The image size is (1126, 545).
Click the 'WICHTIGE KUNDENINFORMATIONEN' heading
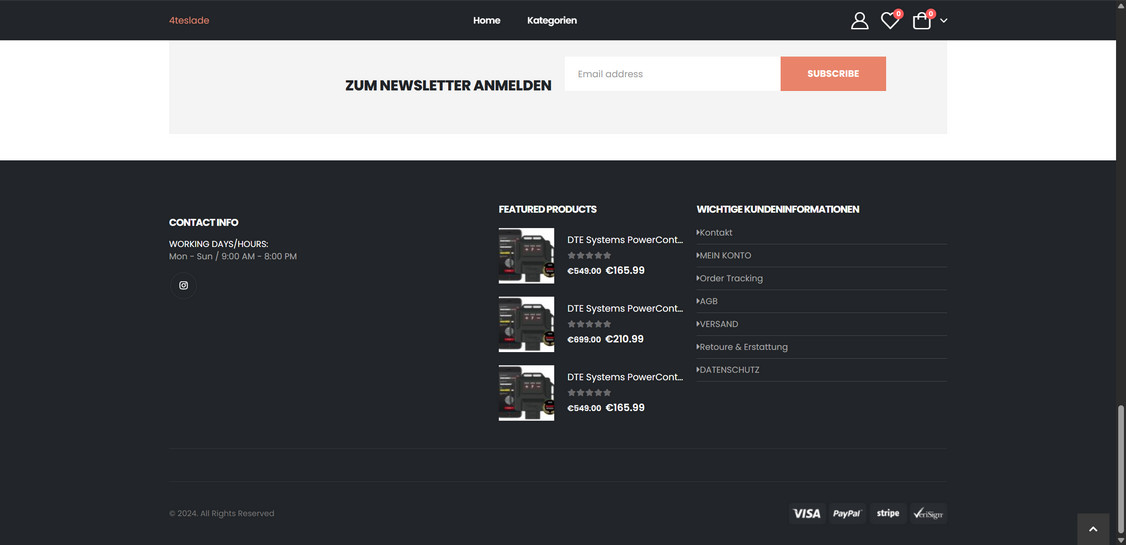click(x=778, y=210)
